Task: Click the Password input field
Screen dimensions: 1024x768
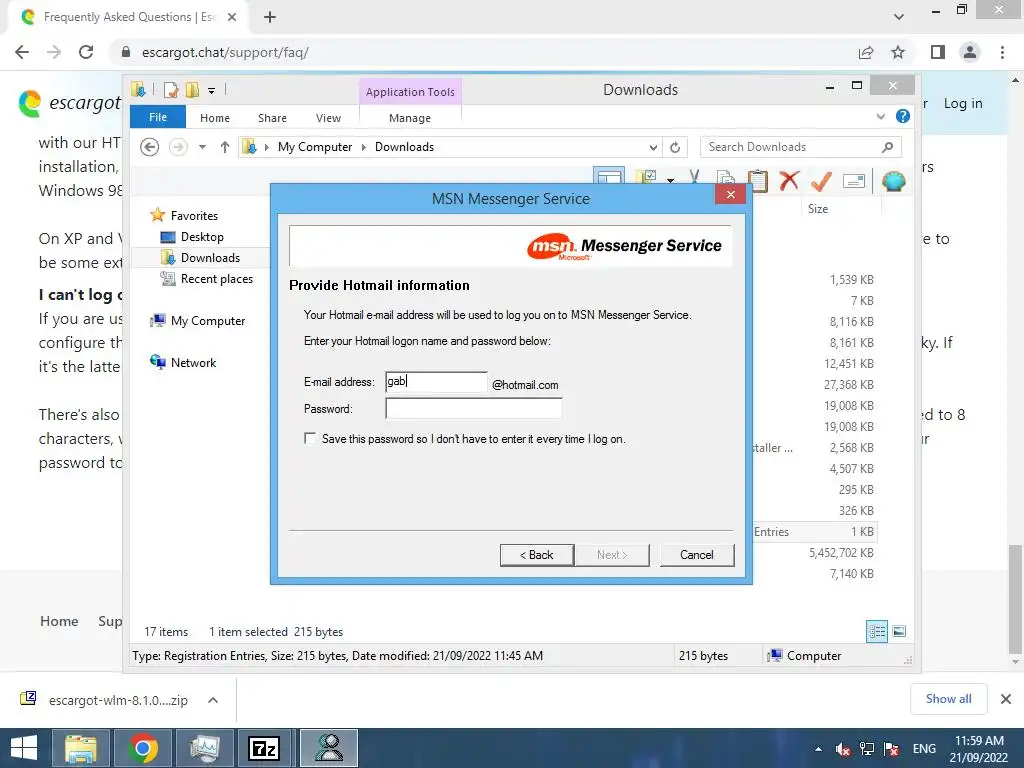Action: tap(474, 409)
